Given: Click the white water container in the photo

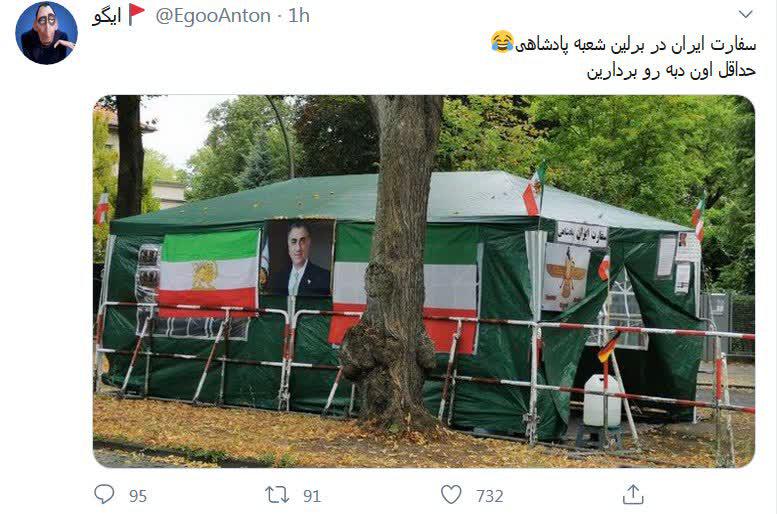Looking at the screenshot, I should 602,400.
